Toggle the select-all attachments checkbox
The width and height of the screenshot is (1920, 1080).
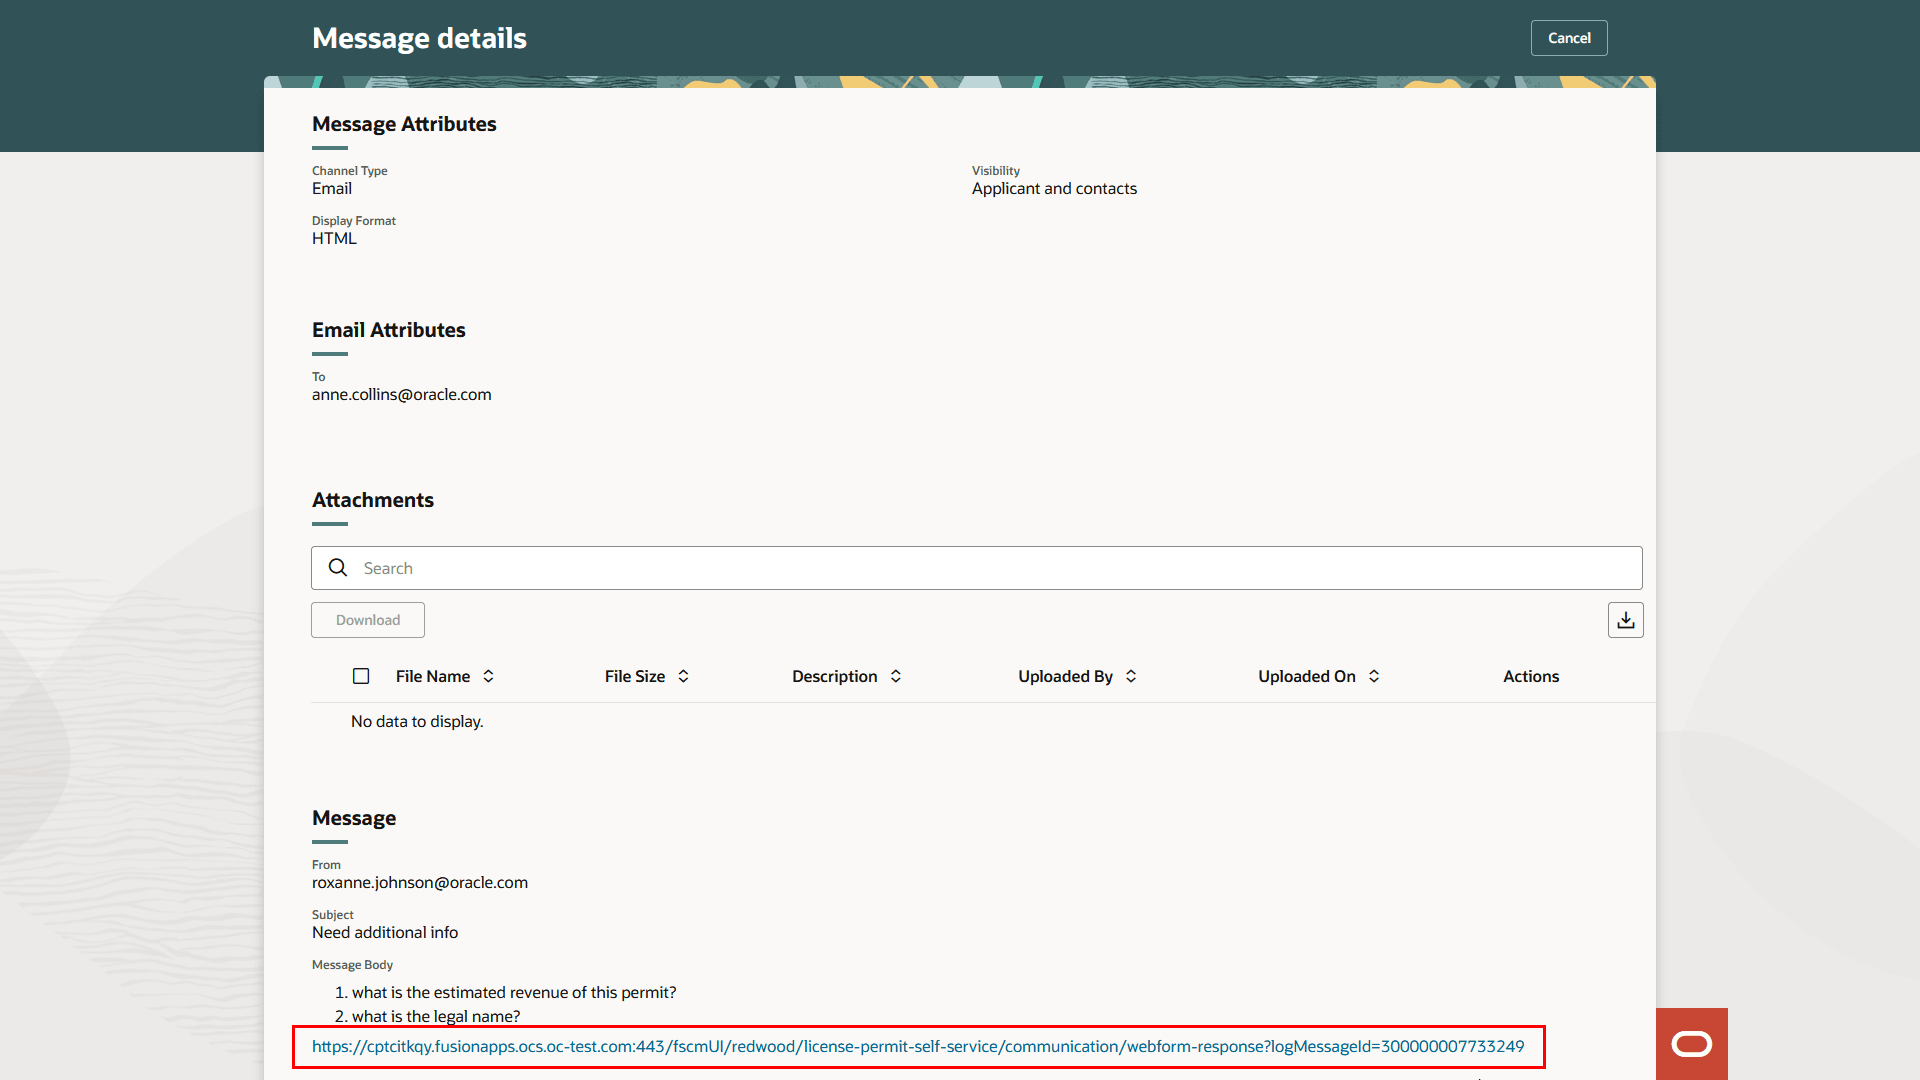click(x=361, y=676)
